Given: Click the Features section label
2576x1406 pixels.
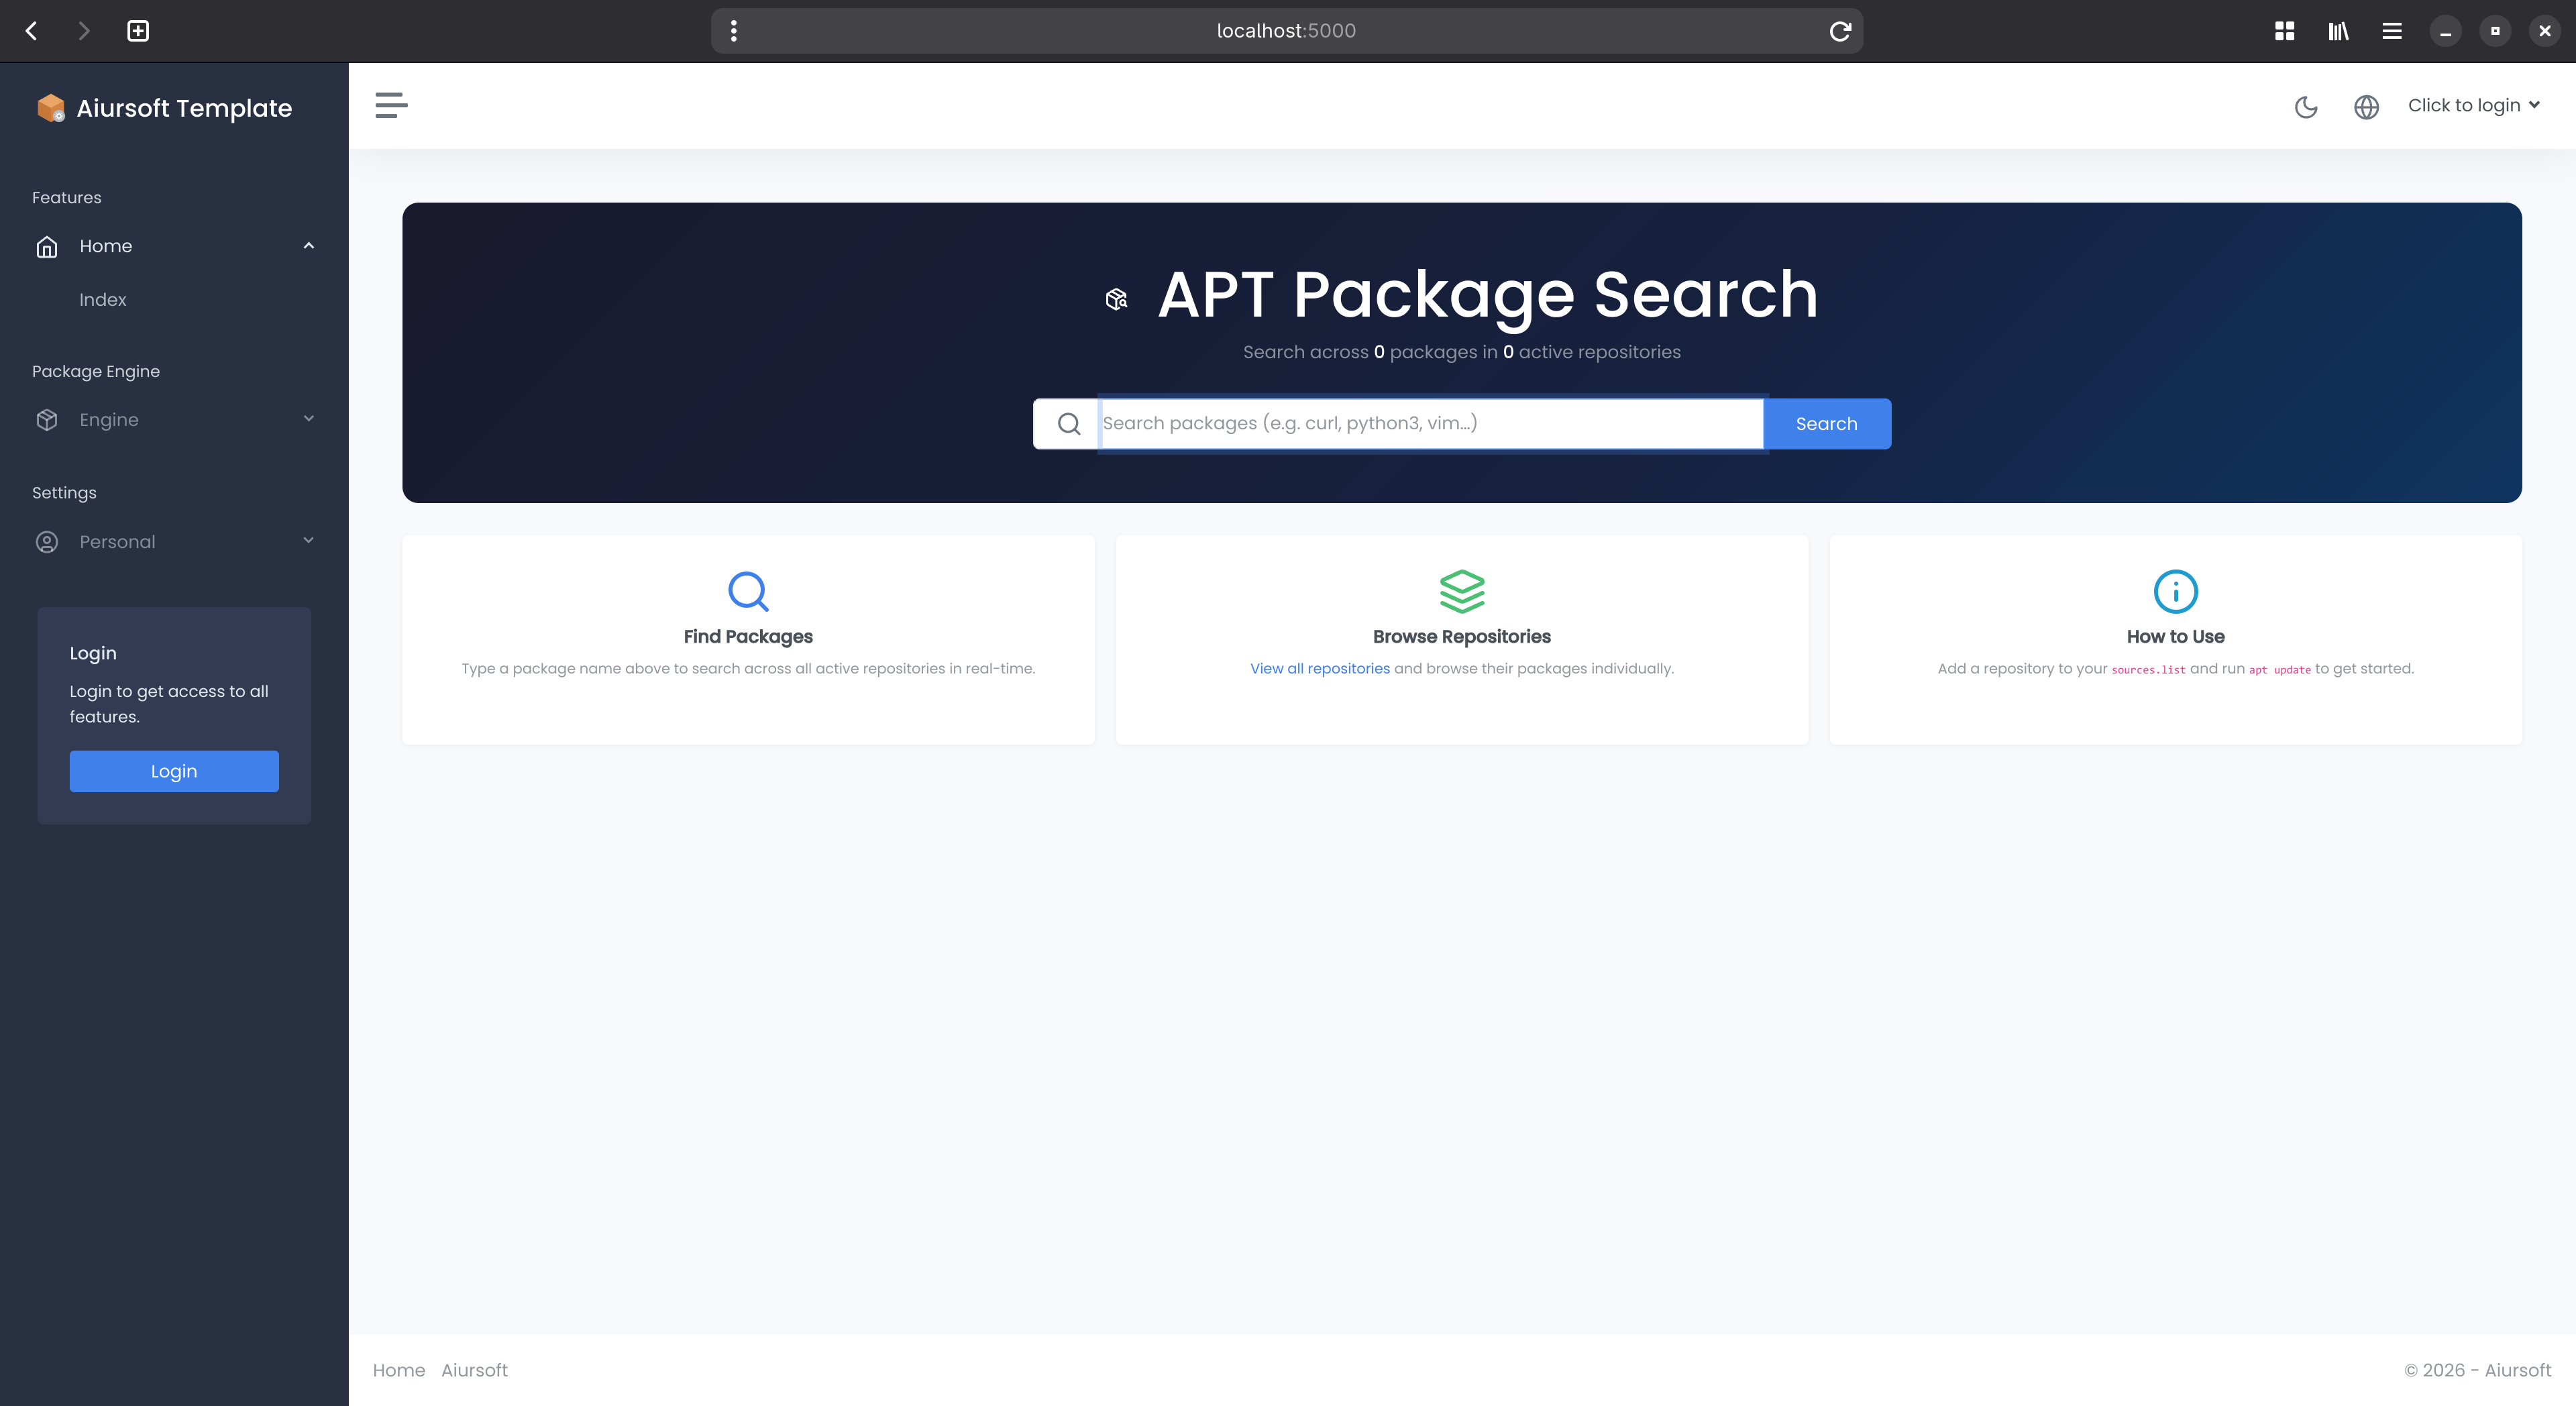Looking at the screenshot, I should click(67, 198).
